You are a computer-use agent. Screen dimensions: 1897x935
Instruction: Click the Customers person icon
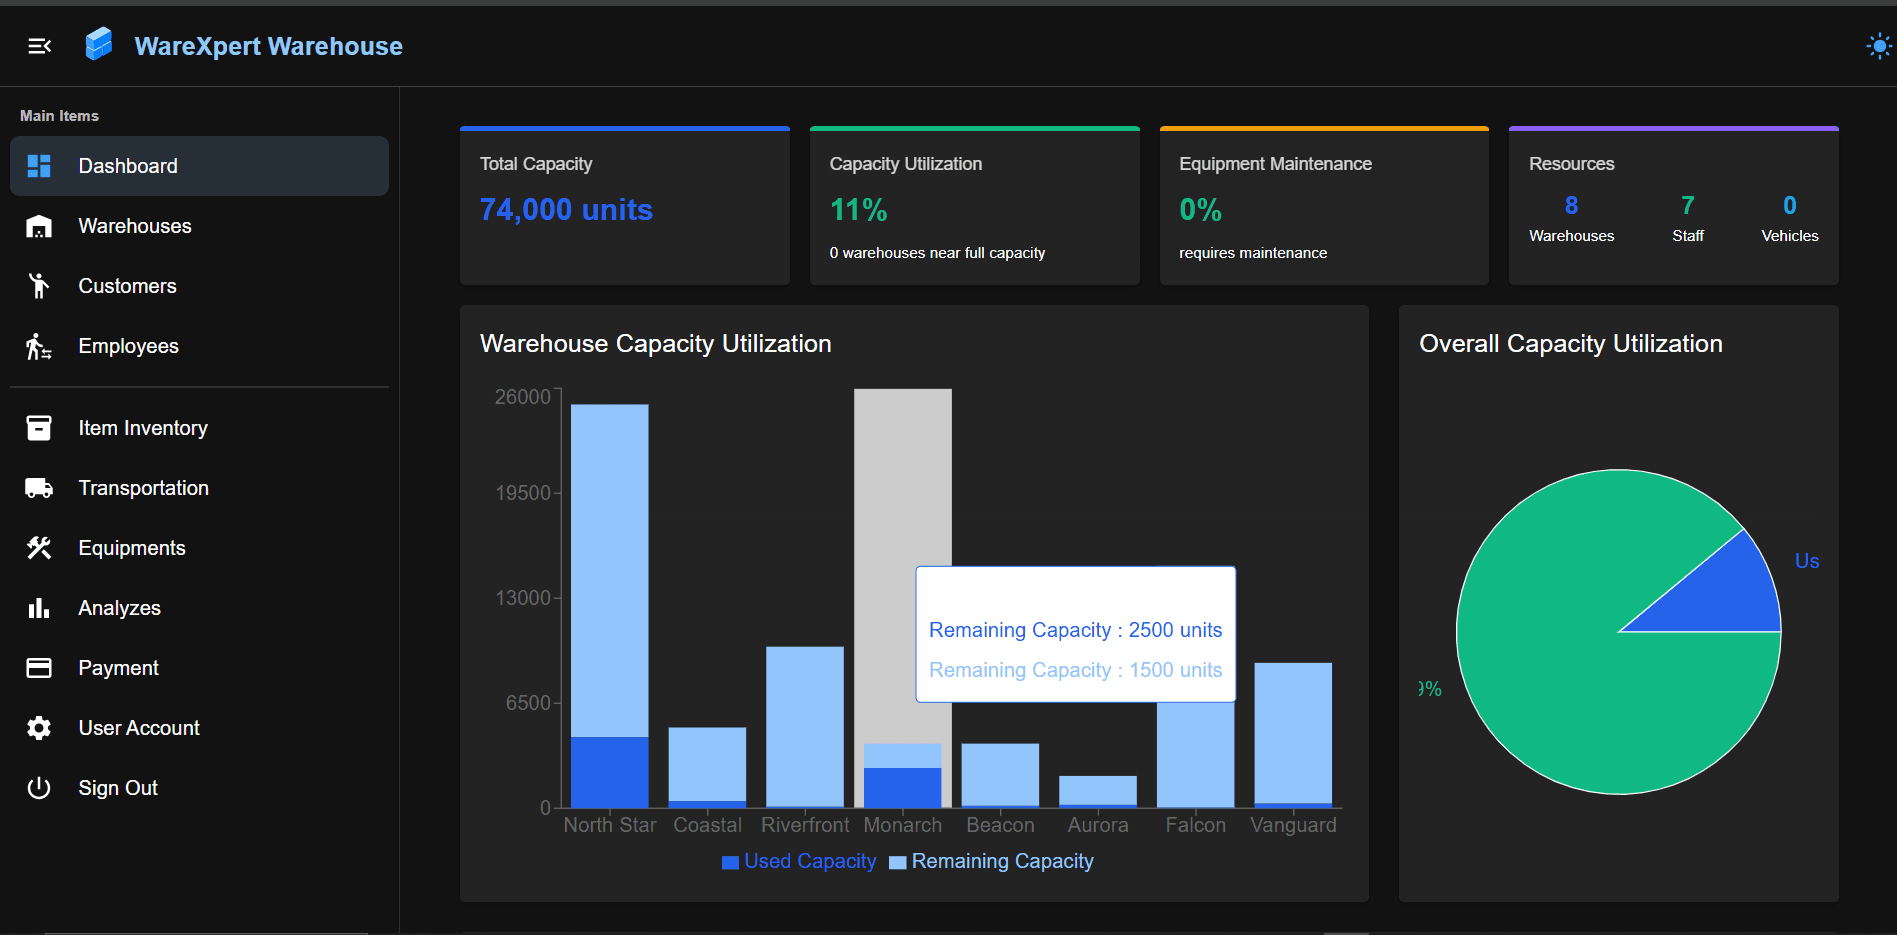point(39,286)
